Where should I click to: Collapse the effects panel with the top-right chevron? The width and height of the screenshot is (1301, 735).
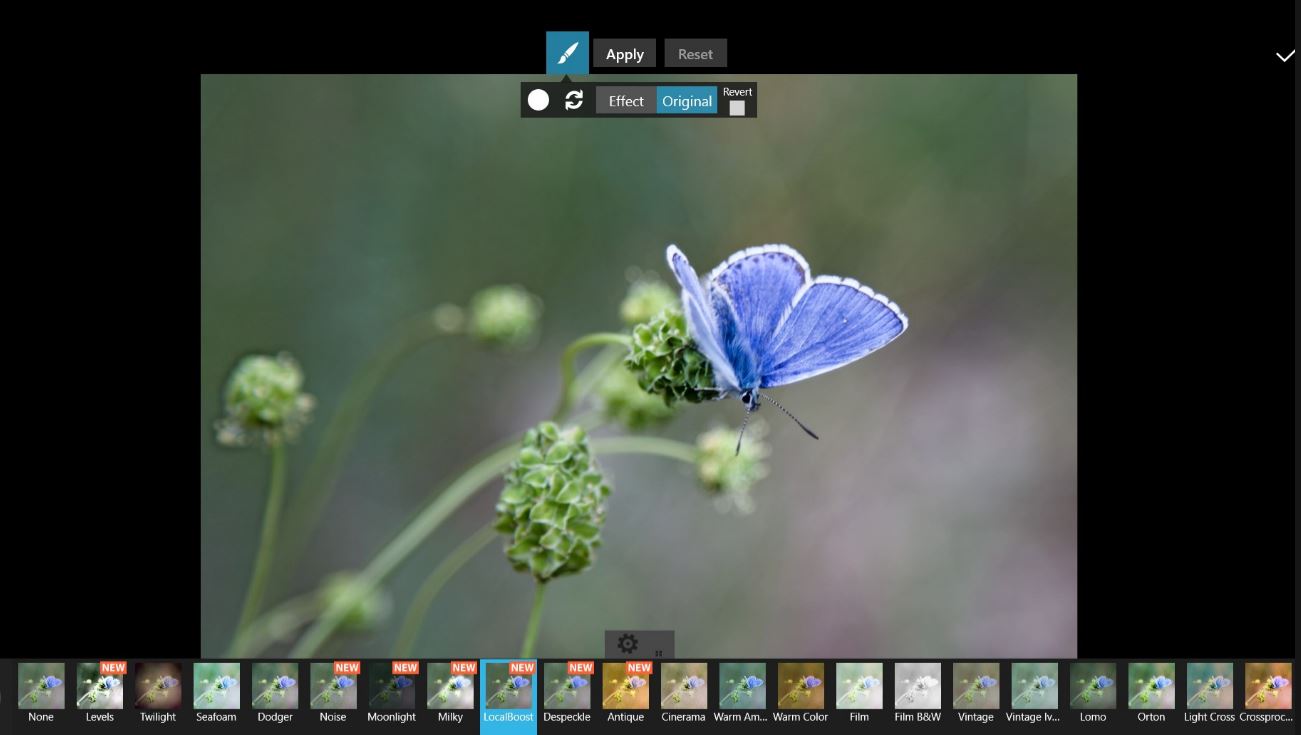(x=1285, y=56)
